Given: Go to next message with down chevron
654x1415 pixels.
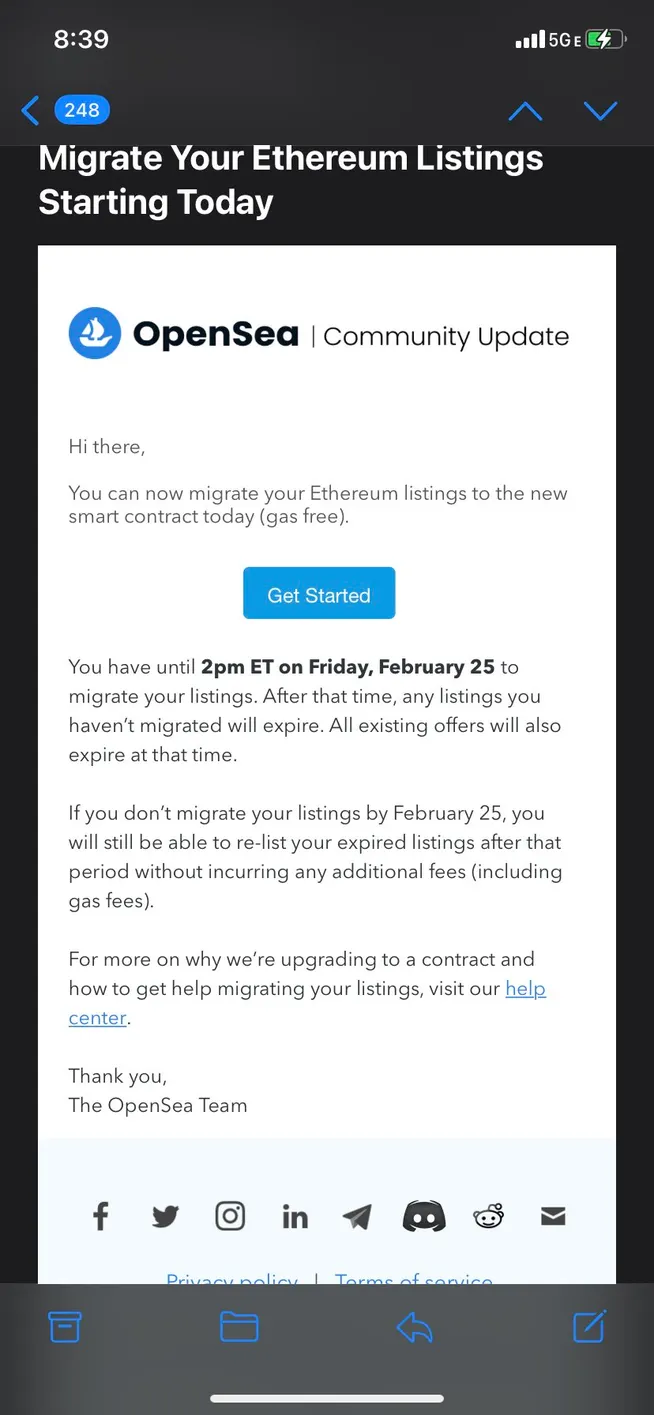Looking at the screenshot, I should point(600,111).
